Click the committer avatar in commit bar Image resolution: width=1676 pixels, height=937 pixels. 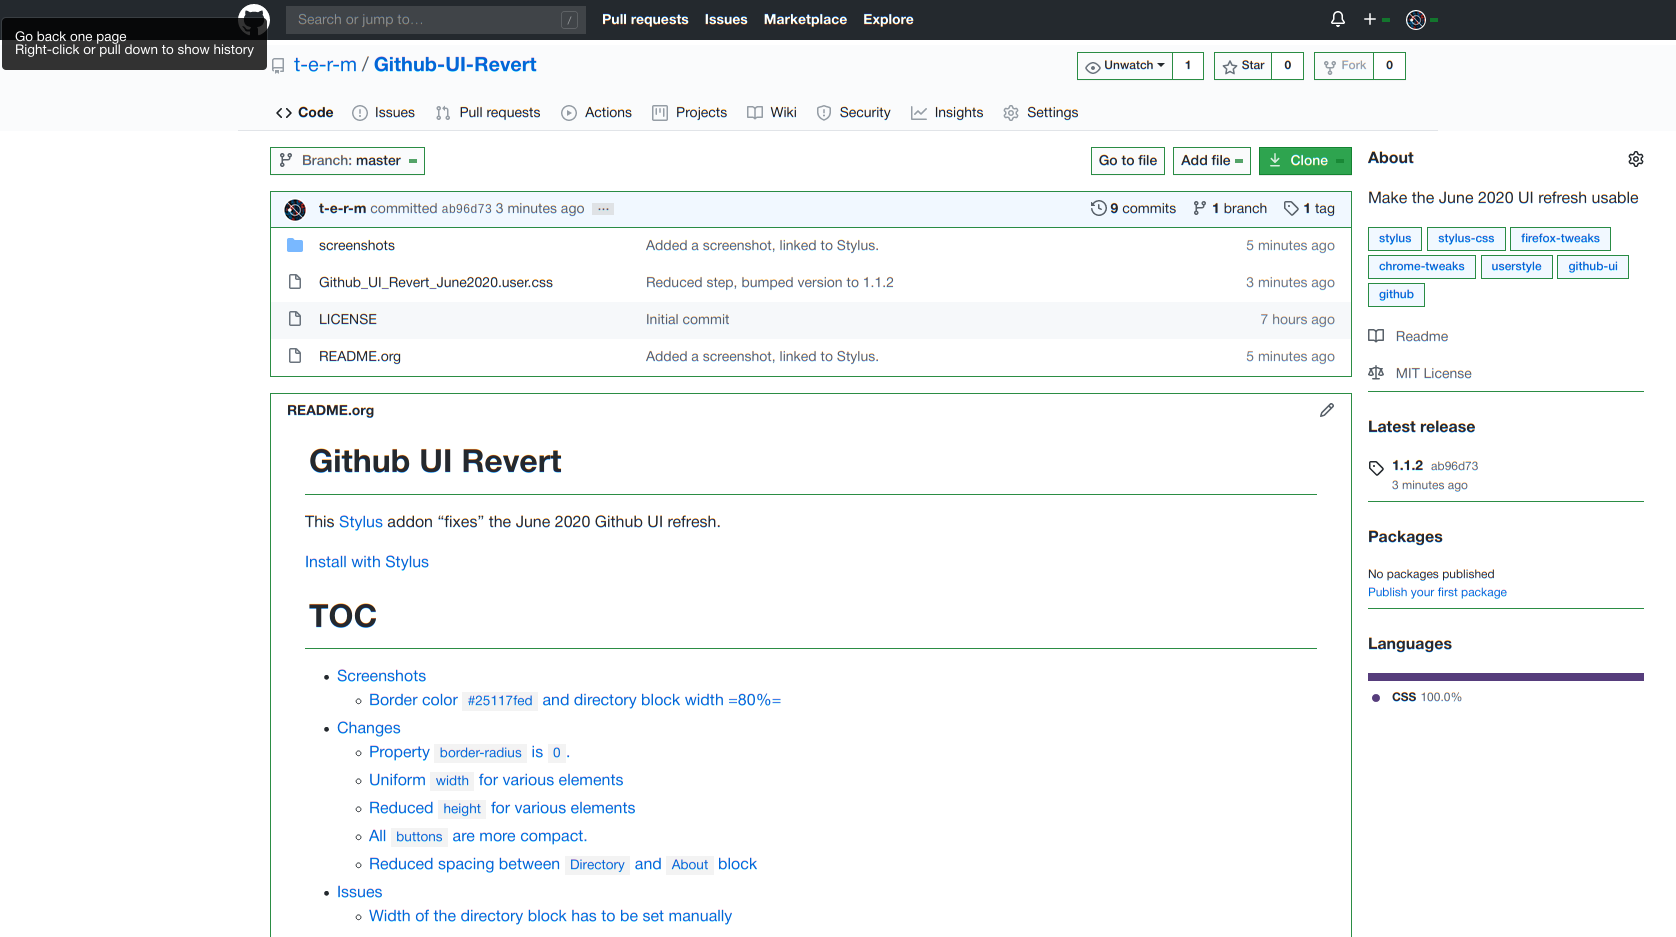[x=295, y=209]
